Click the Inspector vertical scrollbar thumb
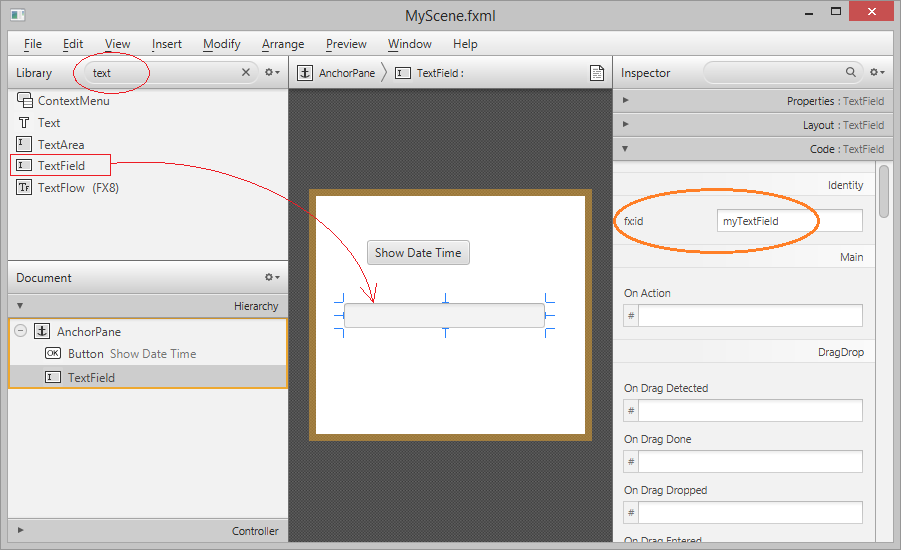901x550 pixels. (x=884, y=191)
